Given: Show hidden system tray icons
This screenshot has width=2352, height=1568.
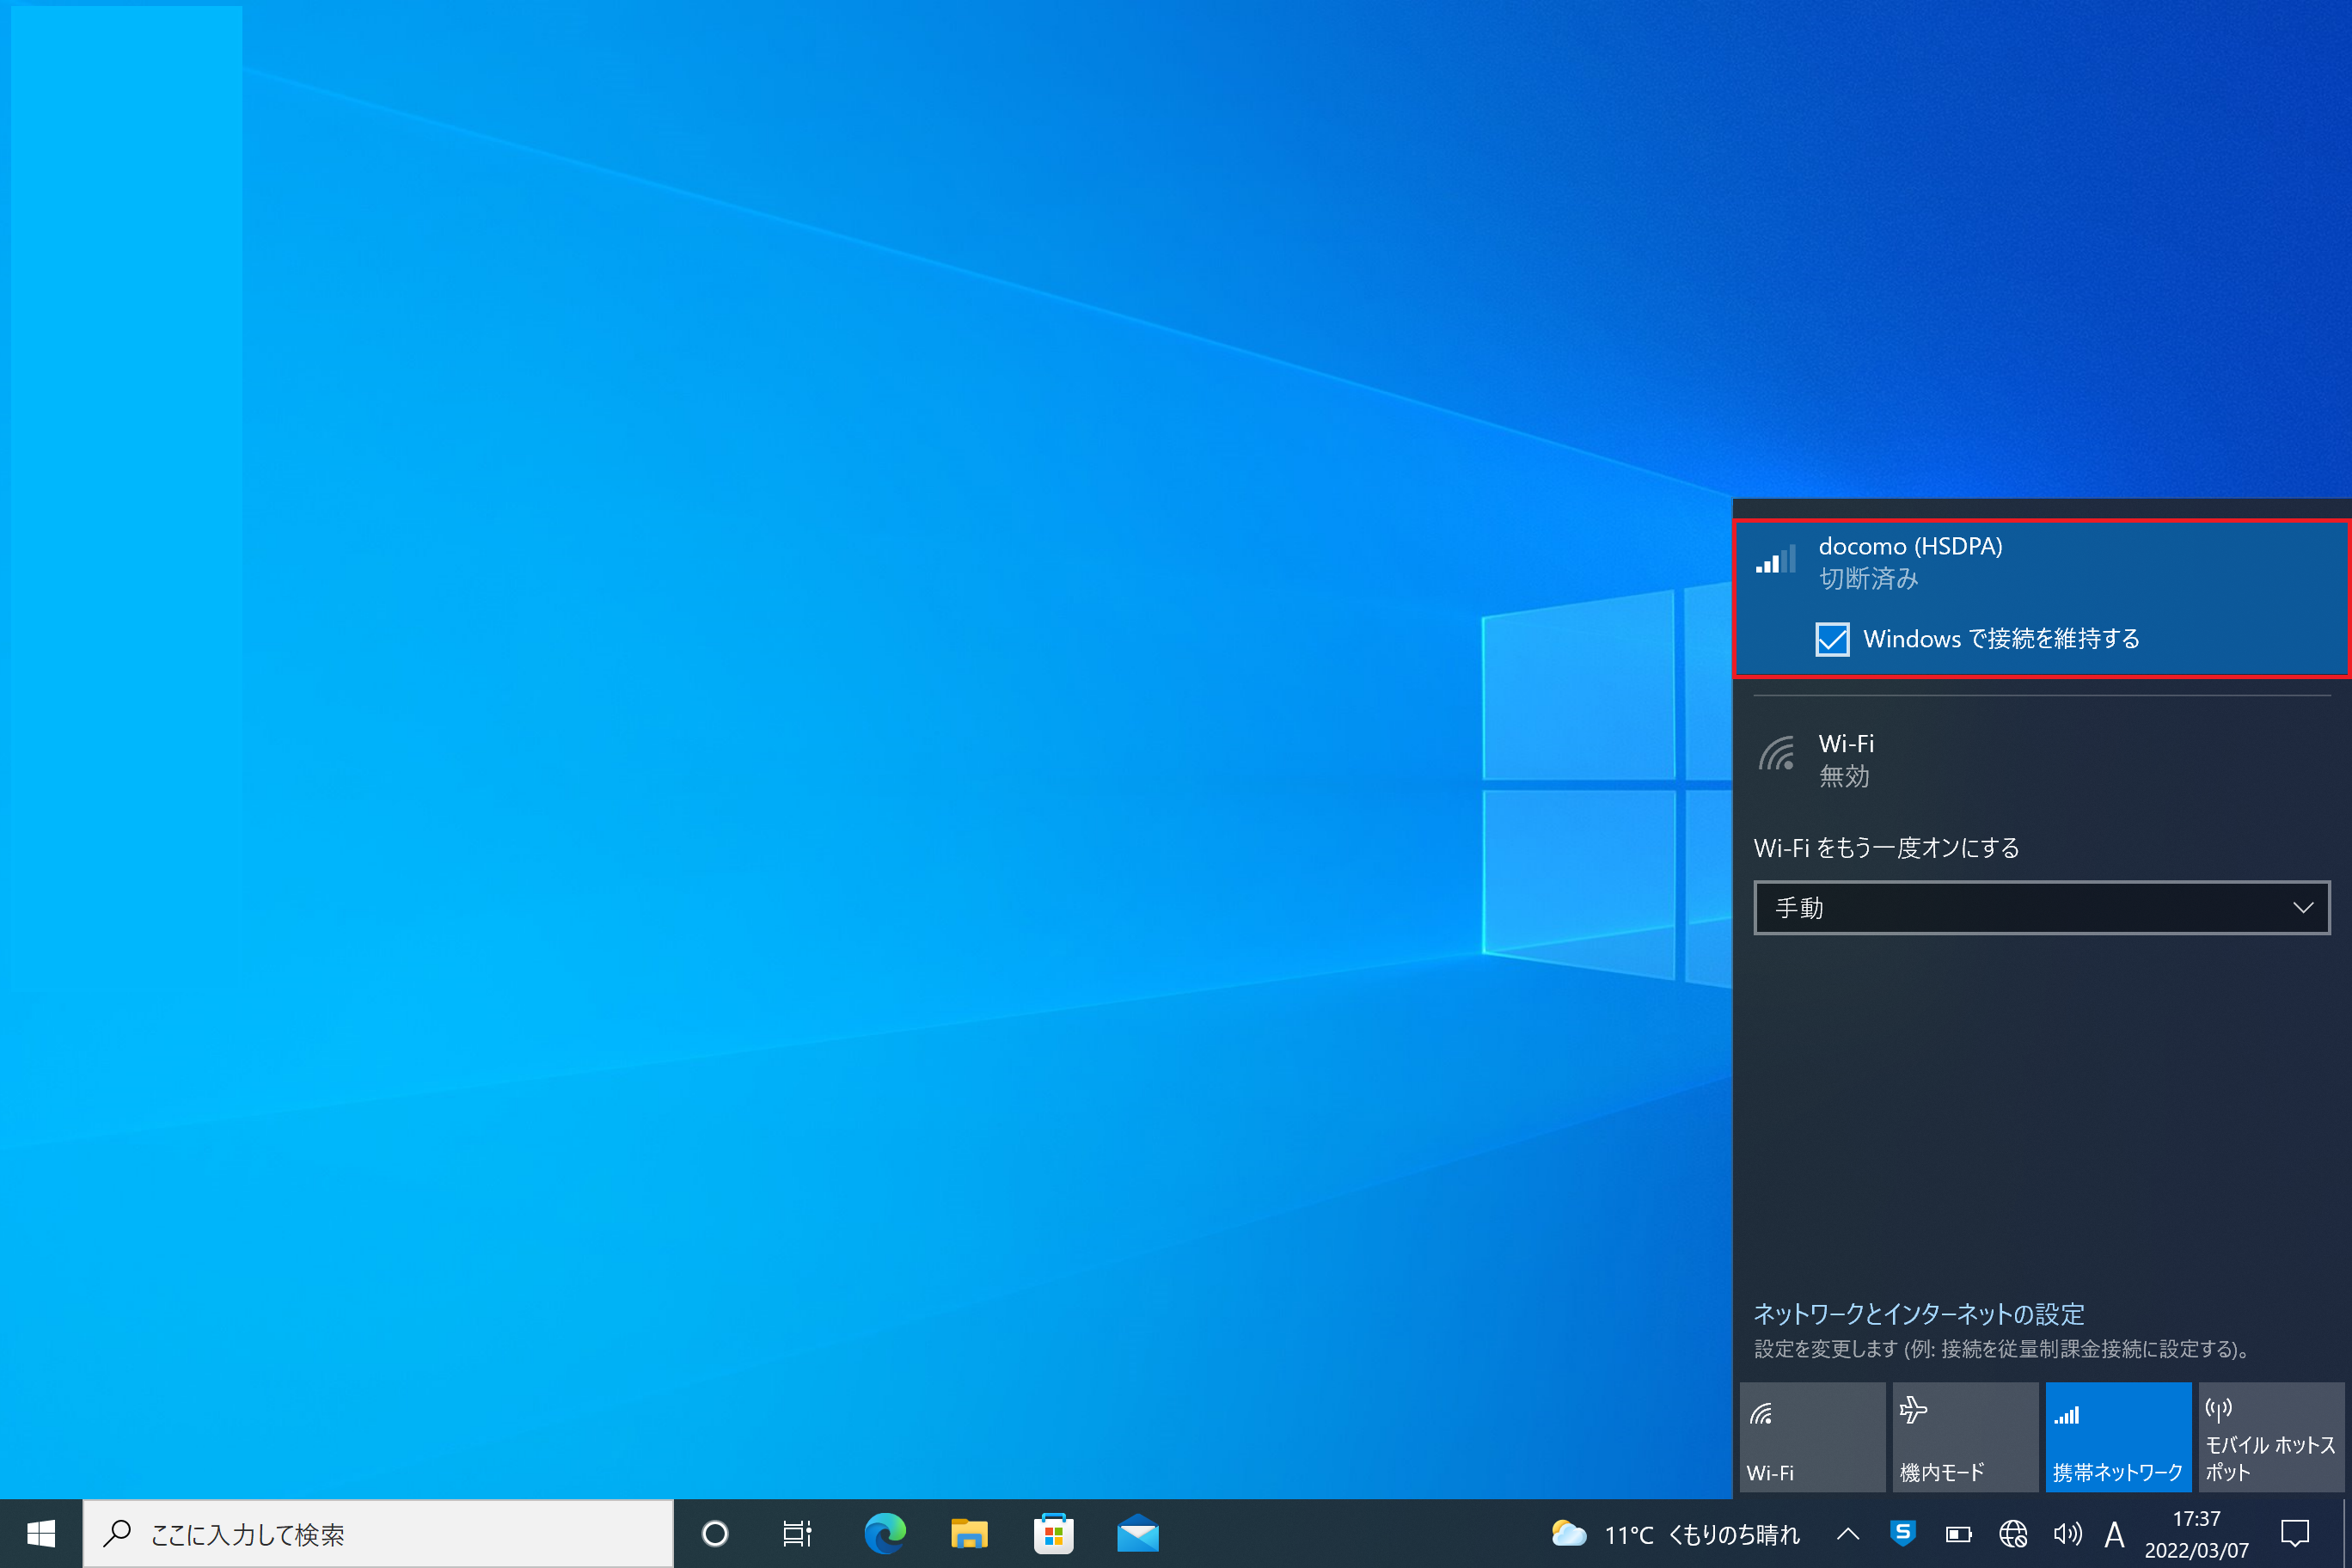Looking at the screenshot, I should pyautogui.click(x=1848, y=1533).
